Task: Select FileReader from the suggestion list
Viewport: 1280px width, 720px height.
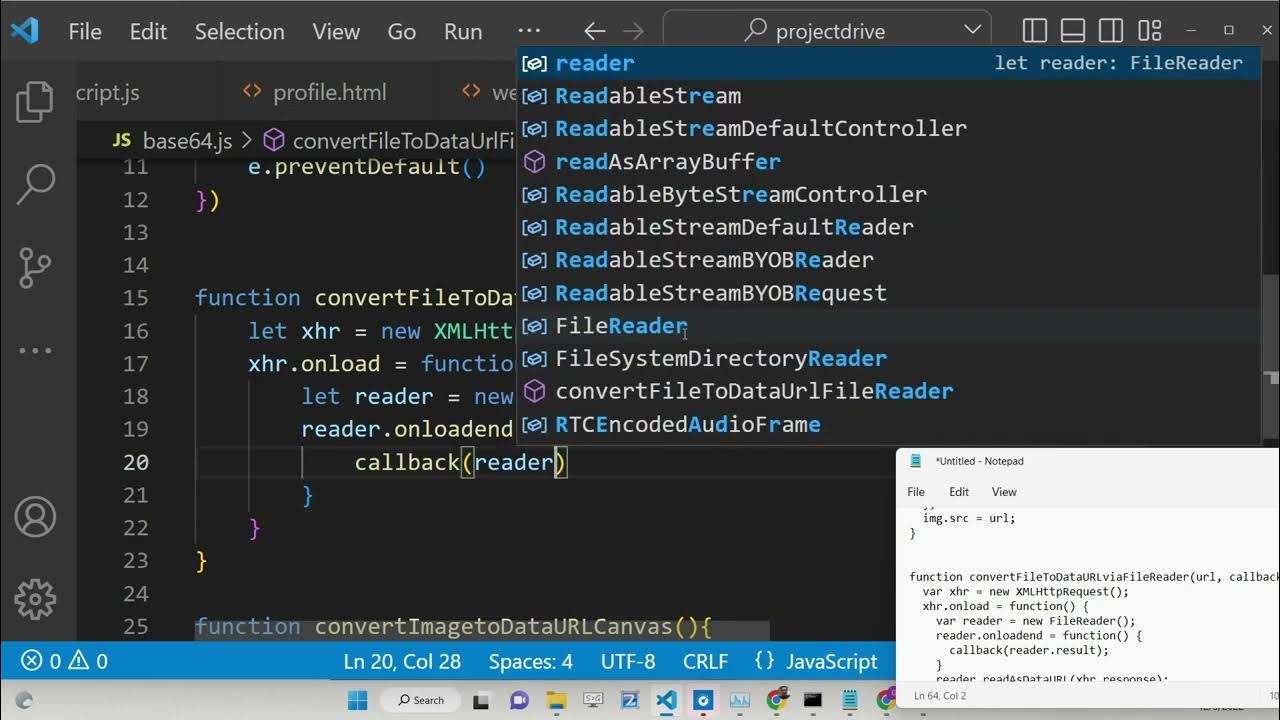Action: tap(621, 326)
